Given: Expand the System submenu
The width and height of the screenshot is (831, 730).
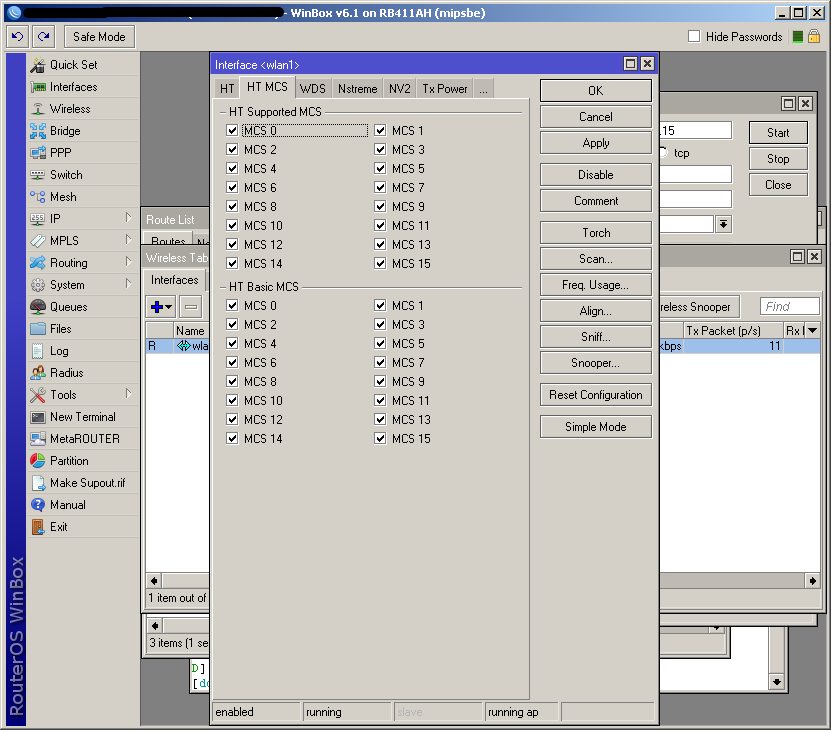Looking at the screenshot, I should tap(128, 284).
